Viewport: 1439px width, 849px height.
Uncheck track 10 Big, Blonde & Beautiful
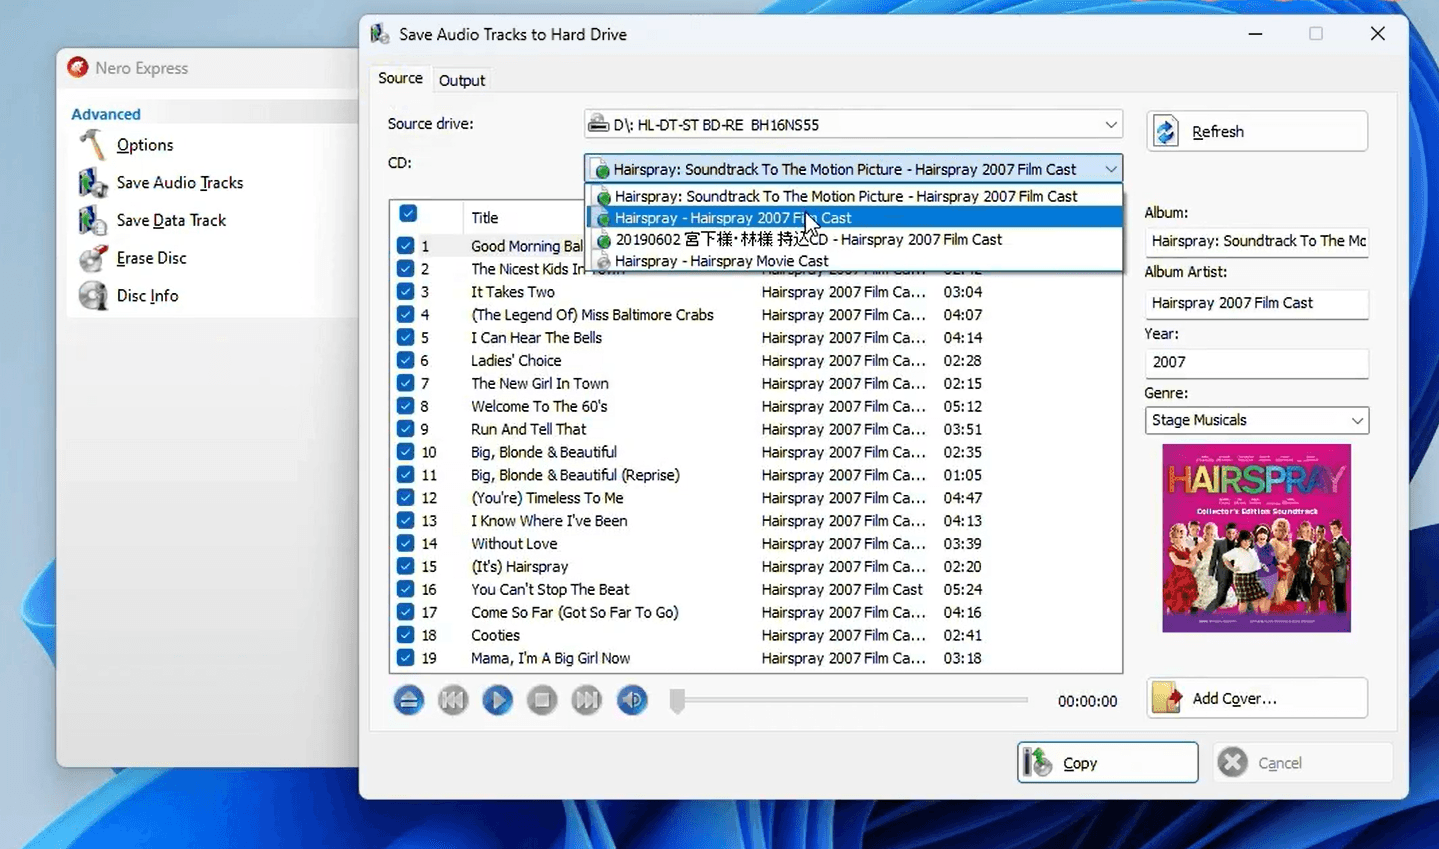tap(405, 452)
